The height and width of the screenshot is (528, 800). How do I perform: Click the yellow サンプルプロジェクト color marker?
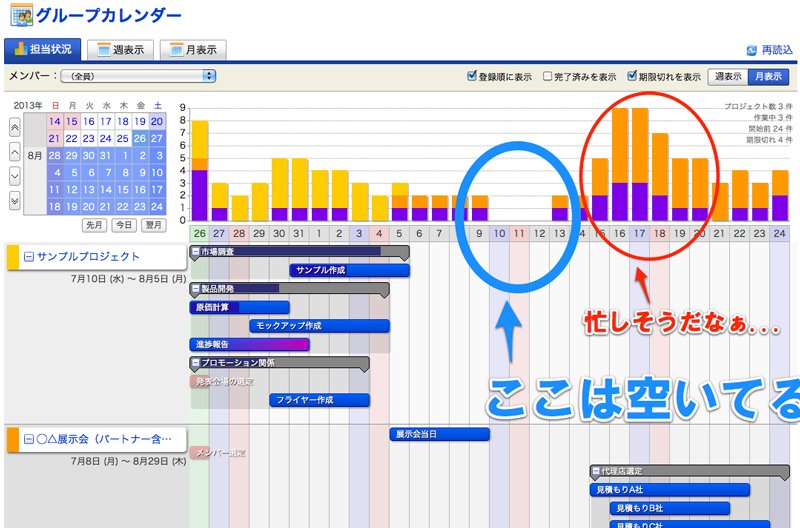(x=13, y=257)
